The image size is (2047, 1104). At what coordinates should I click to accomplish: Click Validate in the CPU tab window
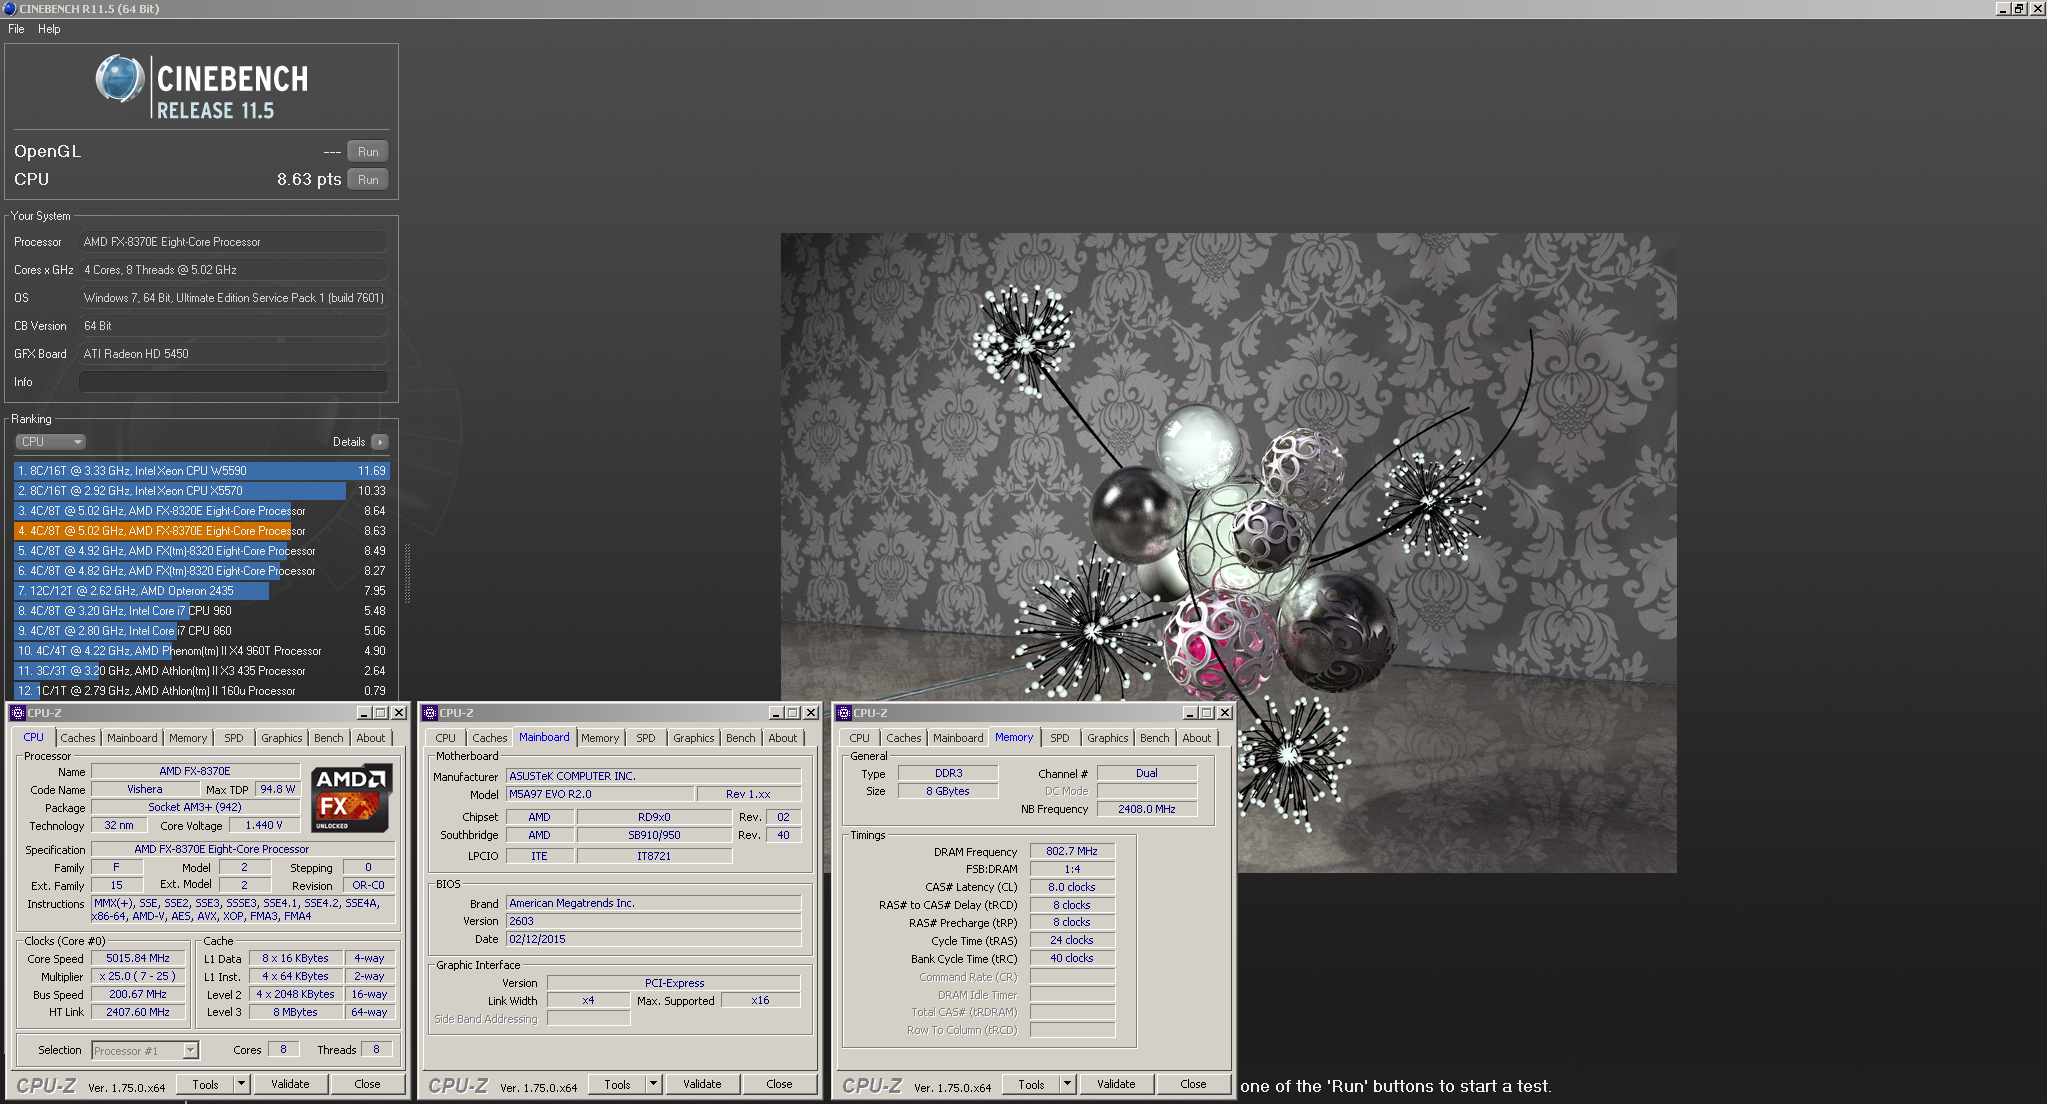coord(290,1084)
